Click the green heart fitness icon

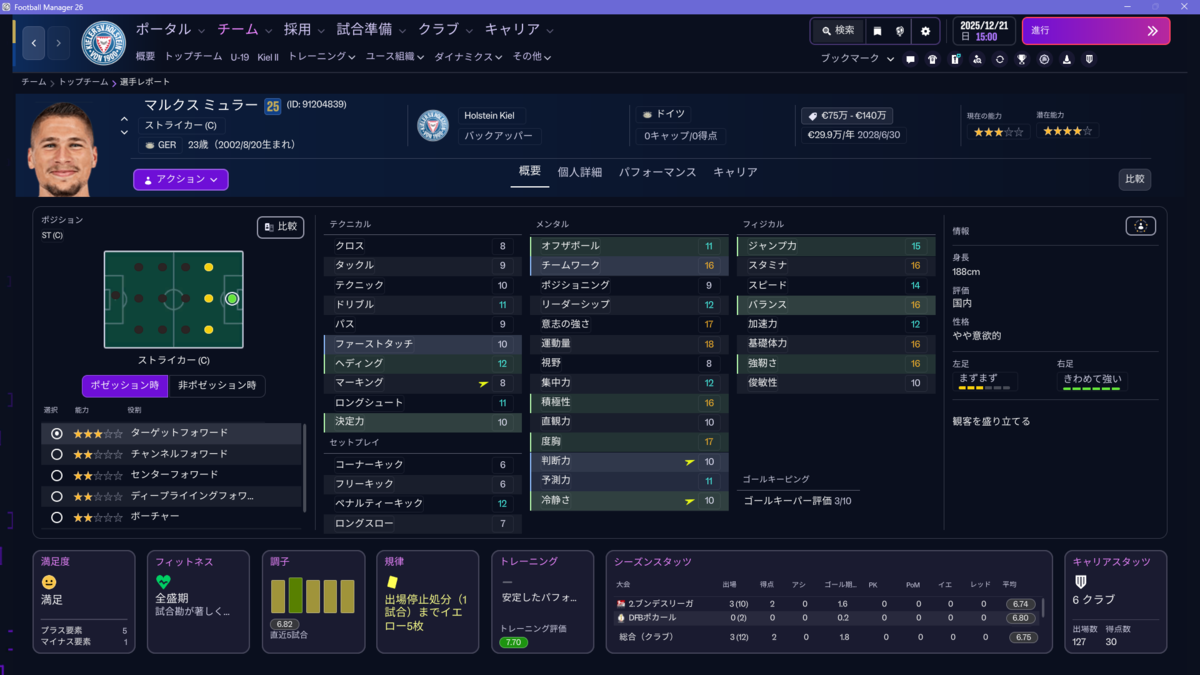click(163, 582)
